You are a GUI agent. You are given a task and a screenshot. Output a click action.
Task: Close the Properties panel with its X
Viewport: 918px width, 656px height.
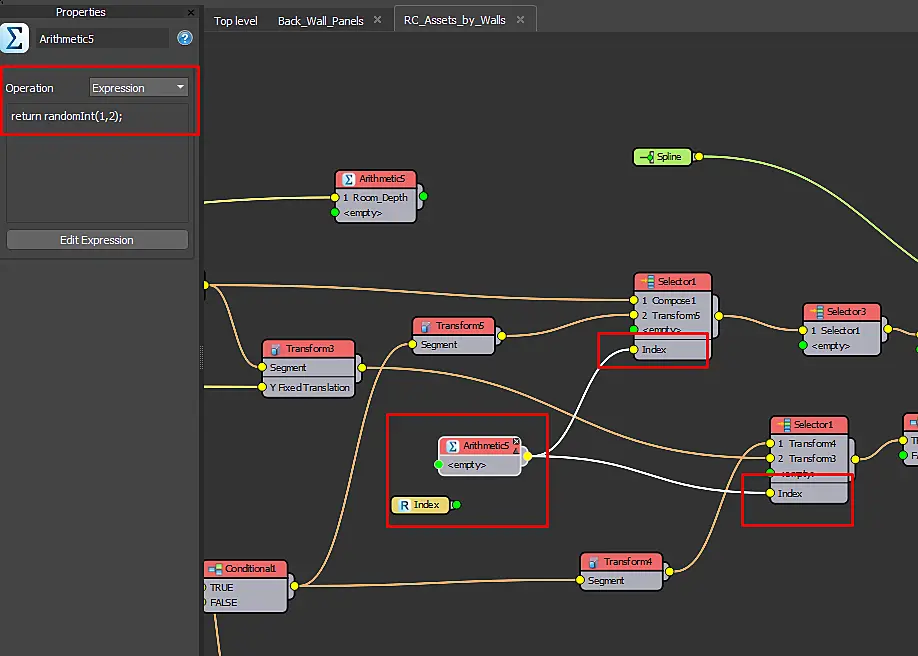tap(191, 12)
